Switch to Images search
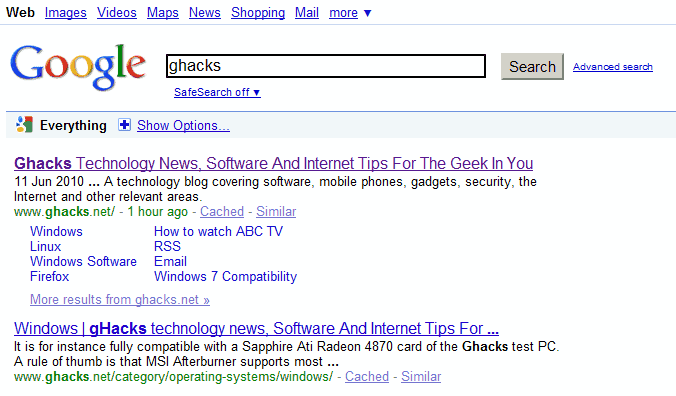 pyautogui.click(x=66, y=13)
